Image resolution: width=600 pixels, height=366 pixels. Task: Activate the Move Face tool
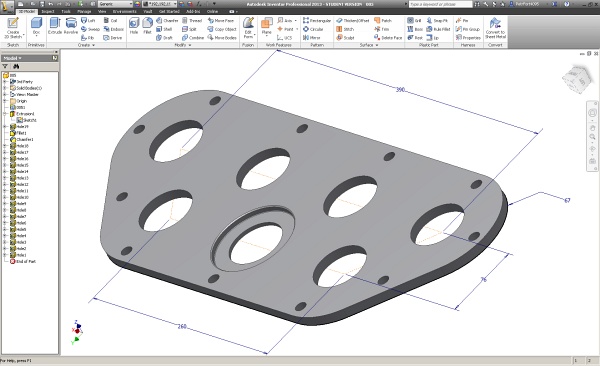pyautogui.click(x=221, y=20)
